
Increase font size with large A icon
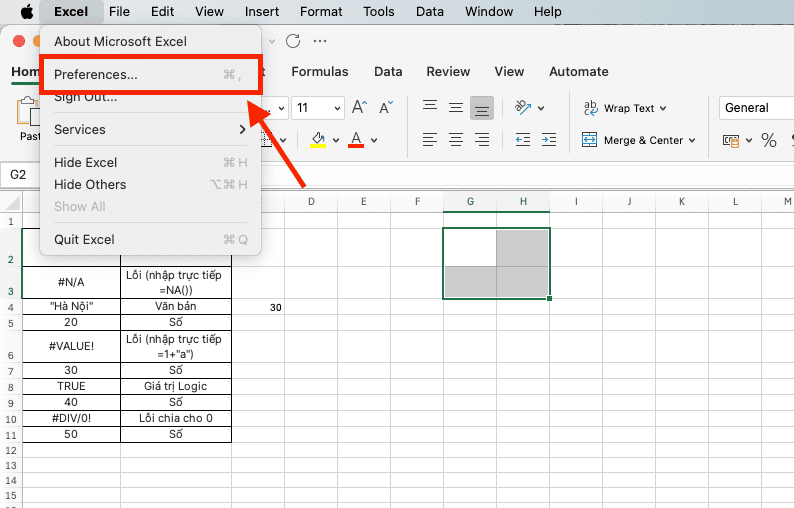pos(360,107)
